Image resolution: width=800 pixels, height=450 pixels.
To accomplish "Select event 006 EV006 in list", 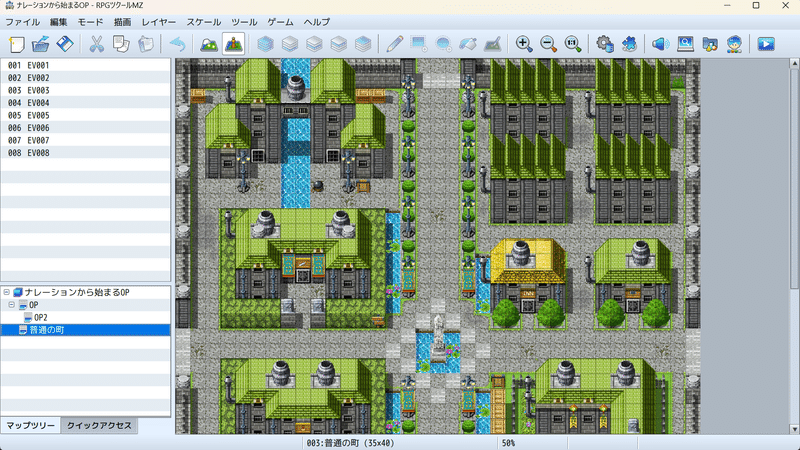I will 86,128.
